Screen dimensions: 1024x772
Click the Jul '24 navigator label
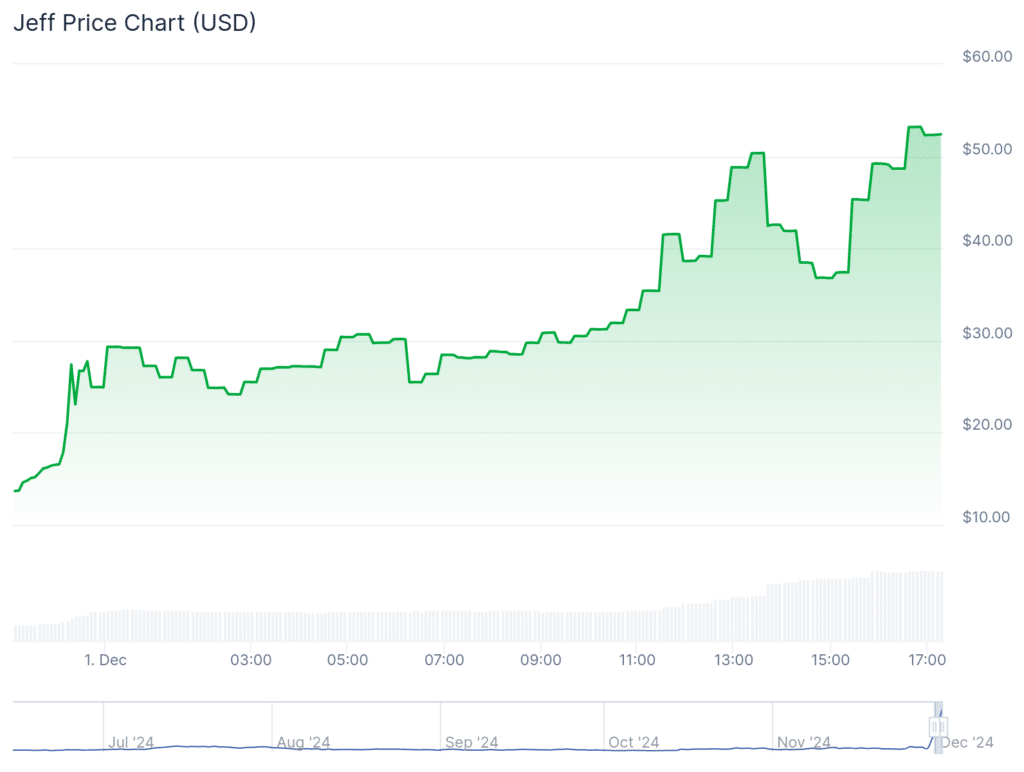tap(131, 742)
